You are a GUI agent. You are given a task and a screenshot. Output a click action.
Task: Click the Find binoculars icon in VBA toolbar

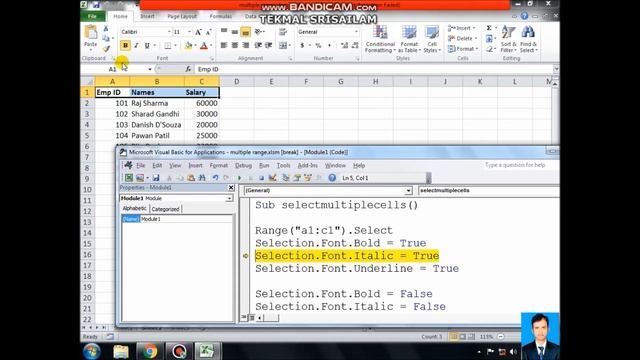click(202, 178)
